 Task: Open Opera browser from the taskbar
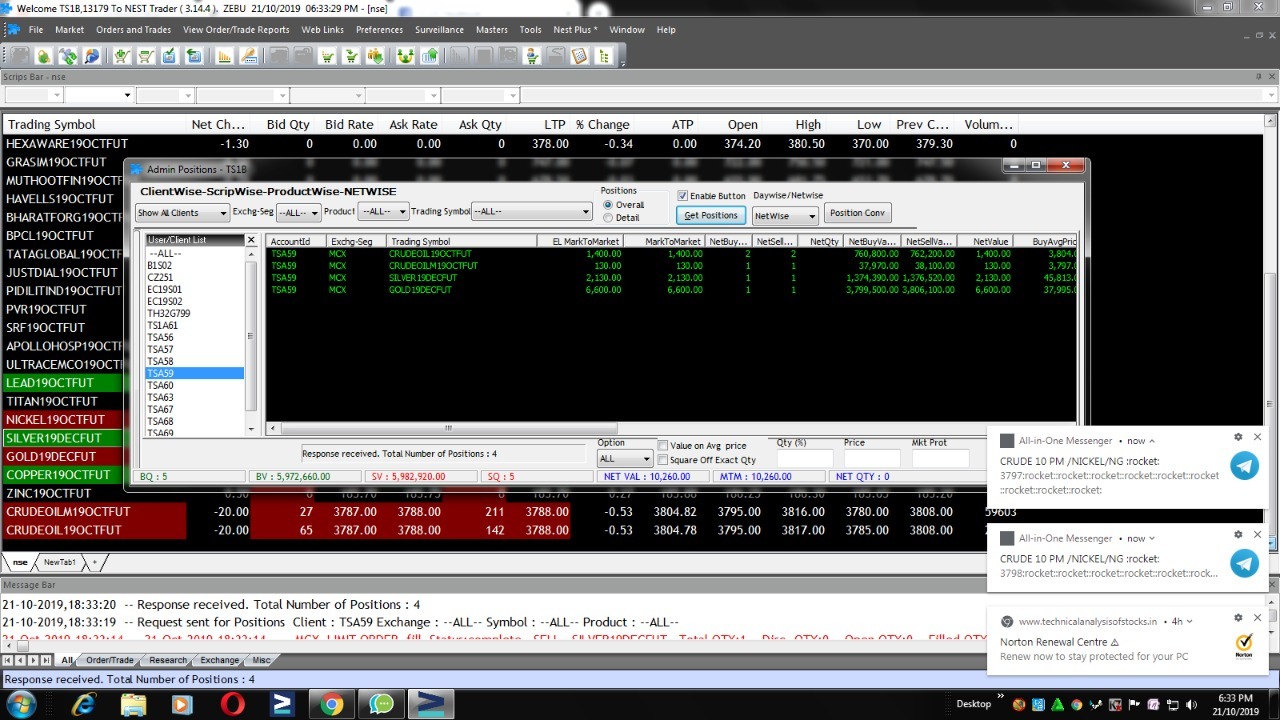click(x=233, y=704)
